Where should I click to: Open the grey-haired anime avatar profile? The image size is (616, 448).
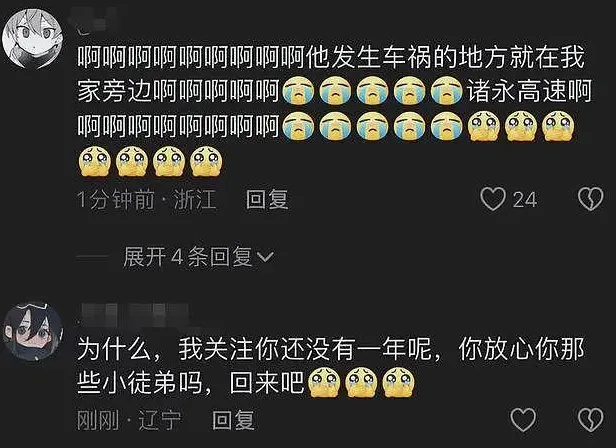pos(32,39)
